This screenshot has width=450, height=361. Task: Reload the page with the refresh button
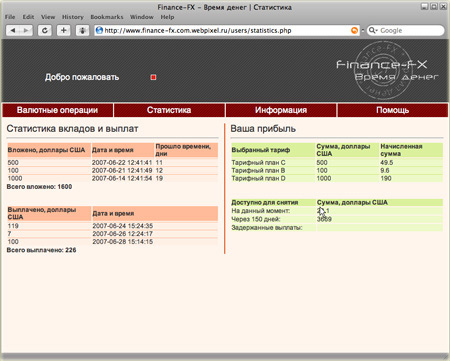[x=44, y=31]
